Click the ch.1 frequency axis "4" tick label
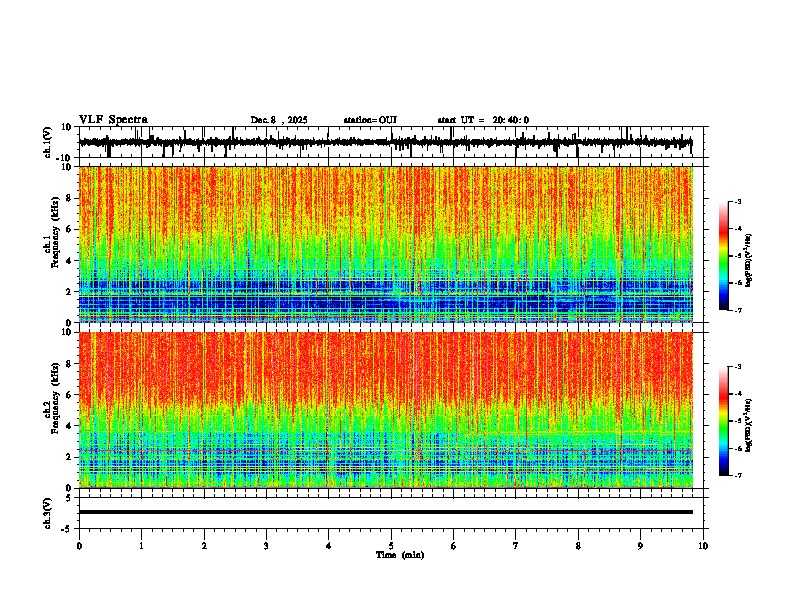 tap(70, 261)
